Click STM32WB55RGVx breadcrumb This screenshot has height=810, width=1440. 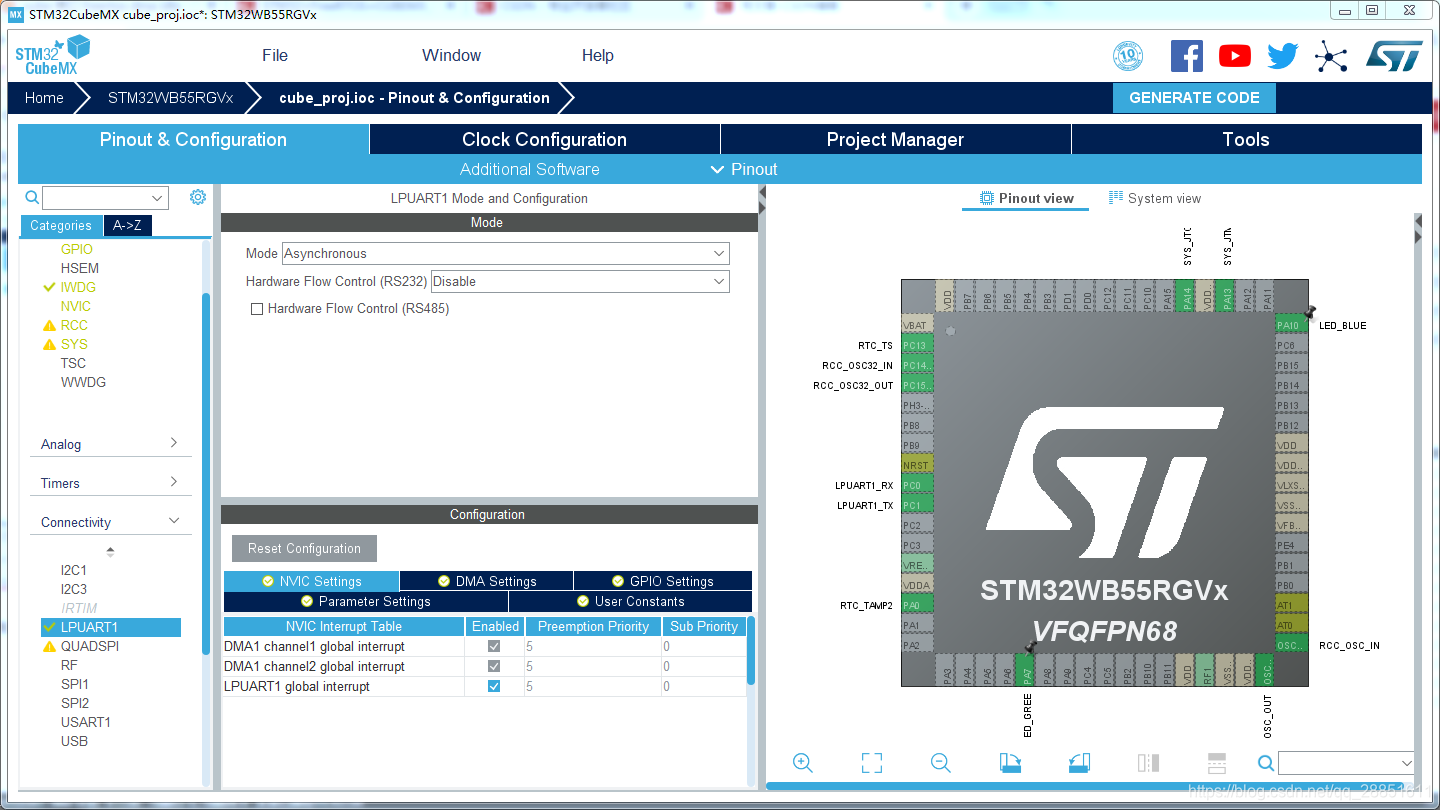coord(170,98)
